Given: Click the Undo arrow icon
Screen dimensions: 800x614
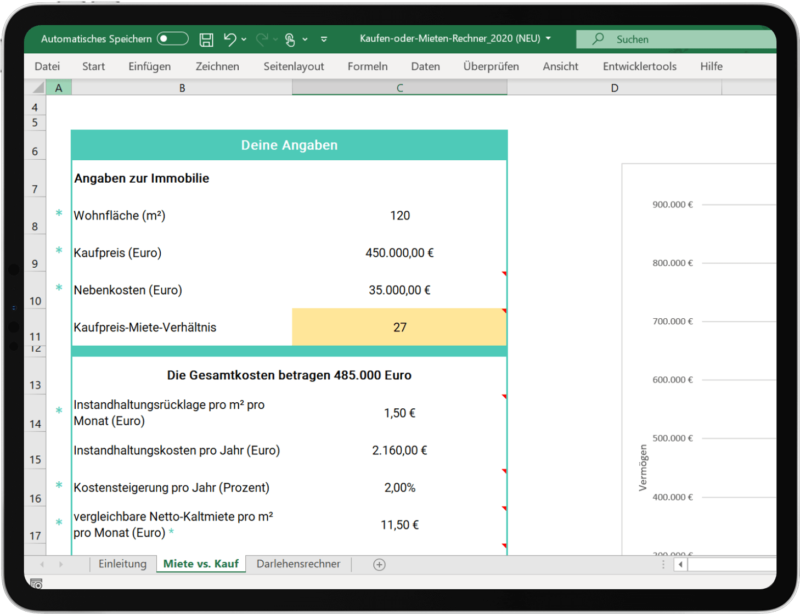Looking at the screenshot, I should pos(230,39).
